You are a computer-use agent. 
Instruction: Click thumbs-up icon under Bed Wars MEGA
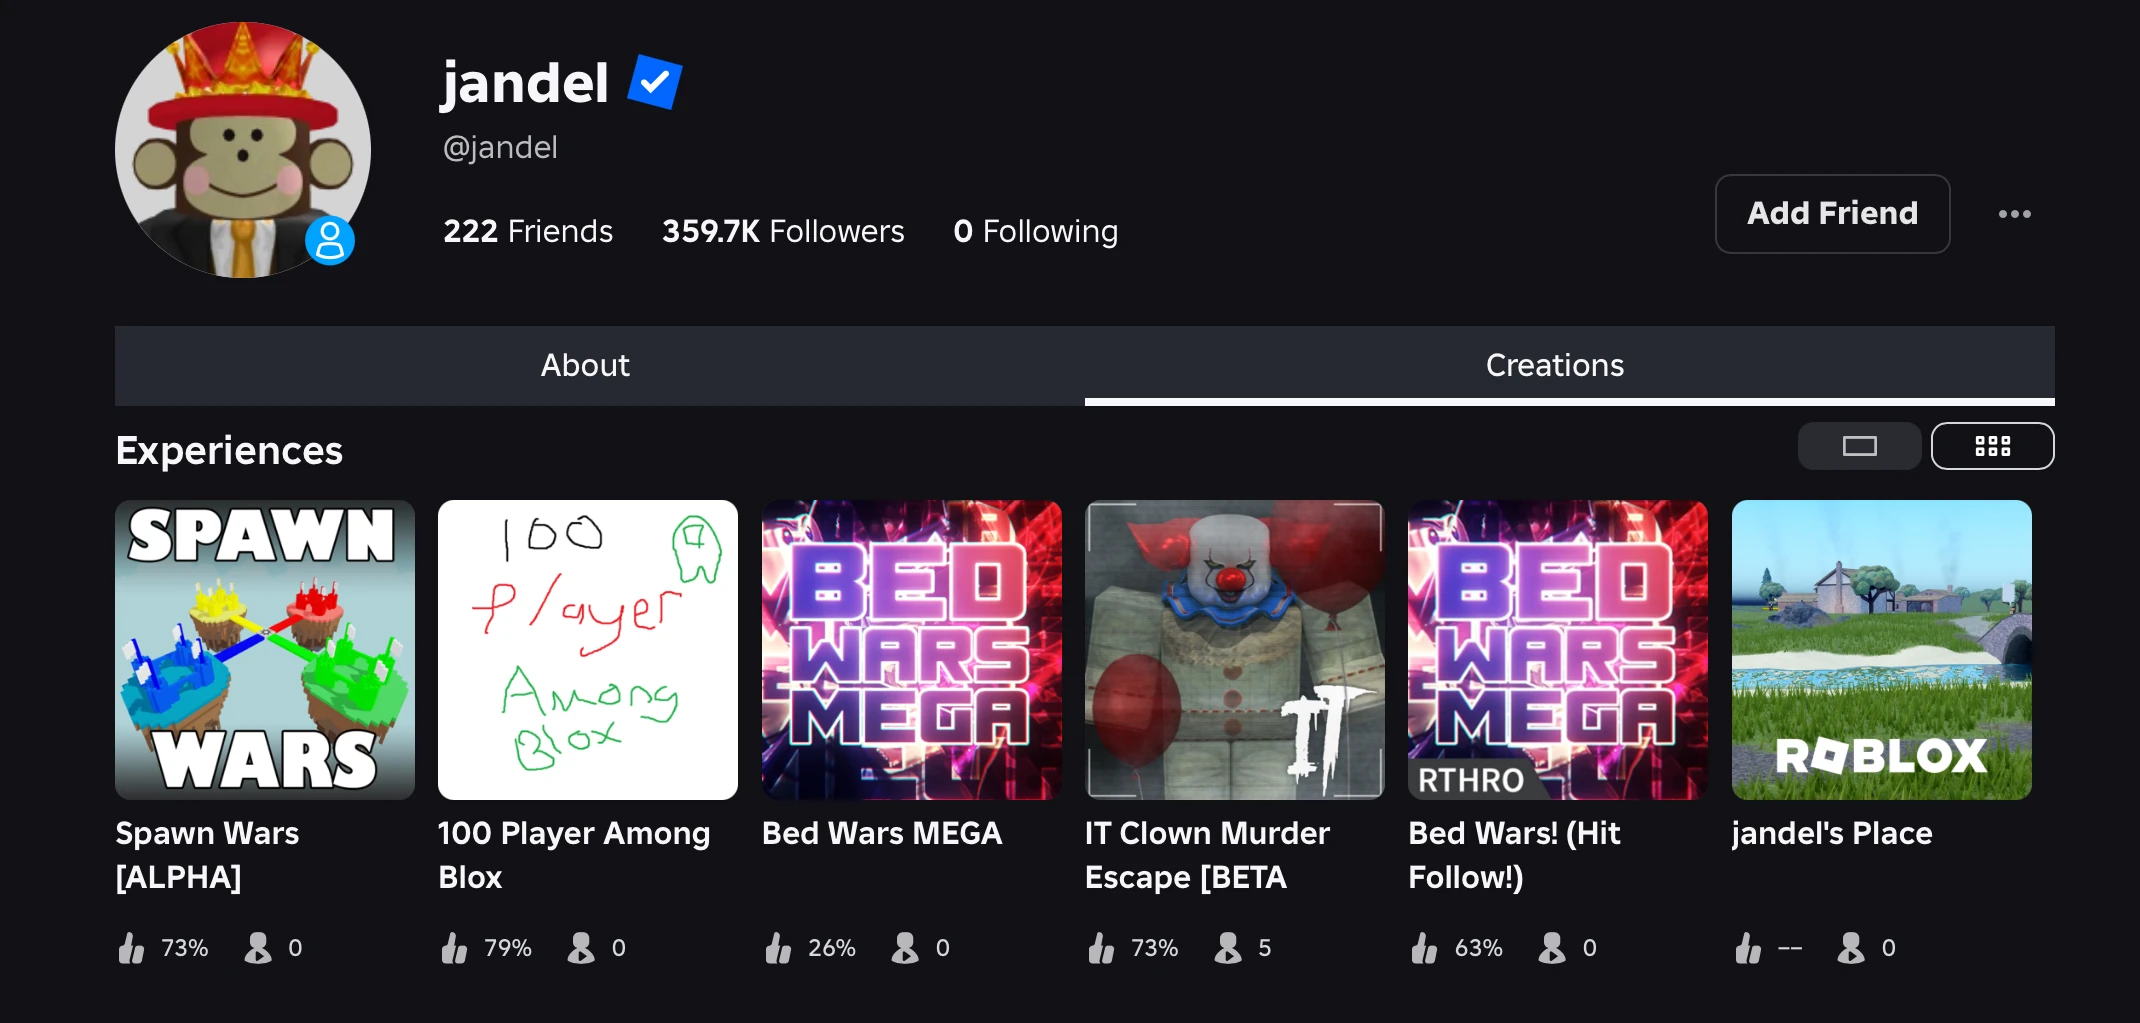point(778,948)
